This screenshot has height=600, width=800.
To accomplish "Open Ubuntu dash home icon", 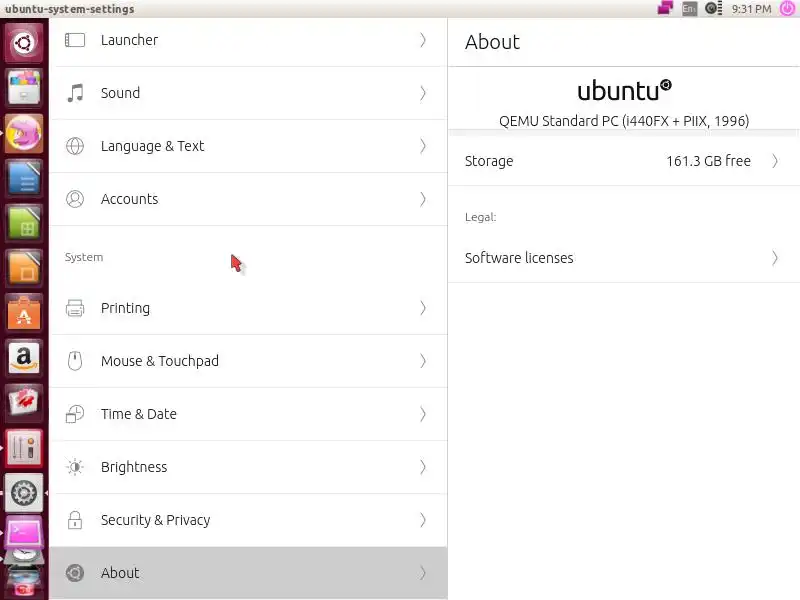I will click(24, 42).
